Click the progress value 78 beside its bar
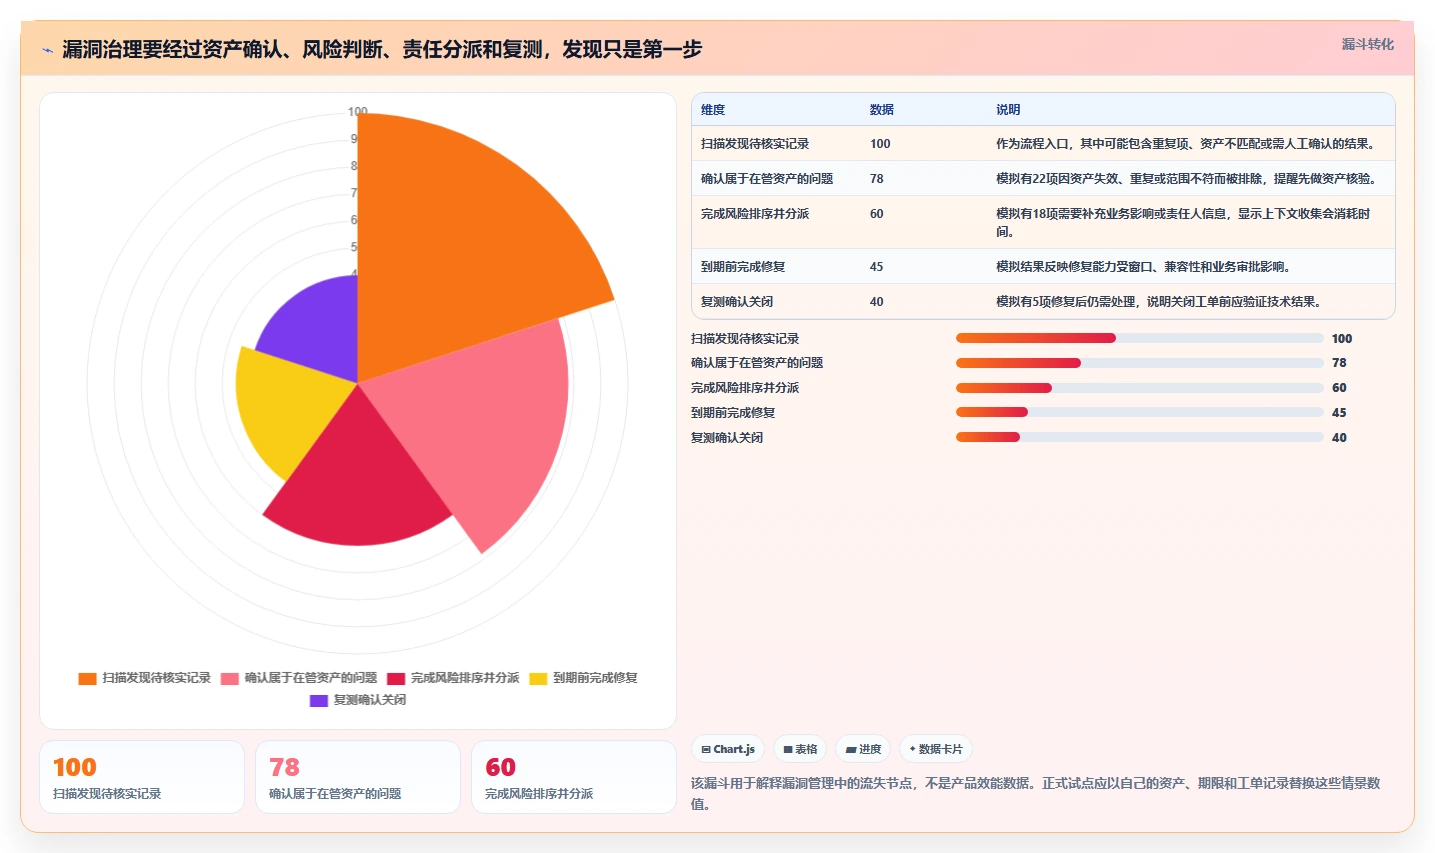Image resolution: width=1435 pixels, height=853 pixels. [1339, 363]
